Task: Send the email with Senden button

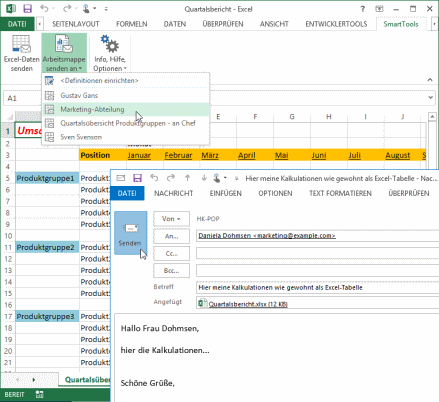Action: pos(130,233)
